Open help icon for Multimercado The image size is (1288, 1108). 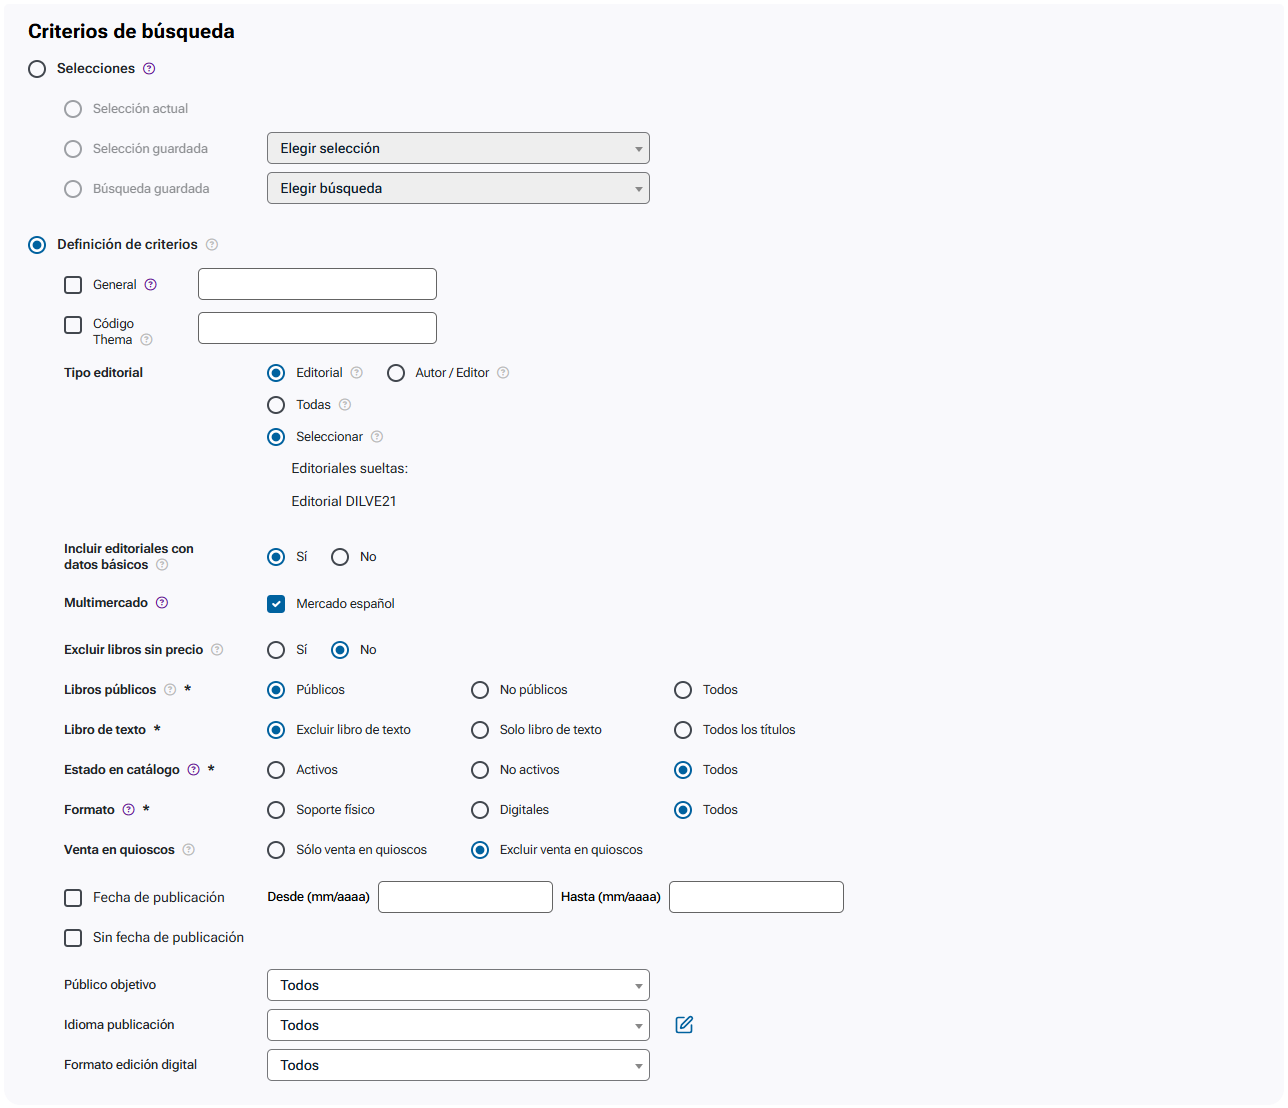point(162,603)
